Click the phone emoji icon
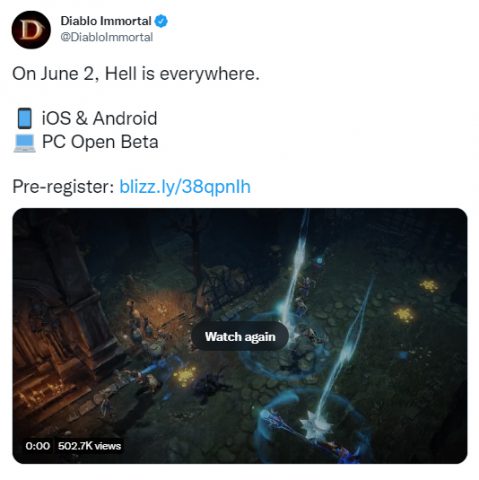Image resolution: width=479 pixels, height=480 pixels. pos(24,118)
